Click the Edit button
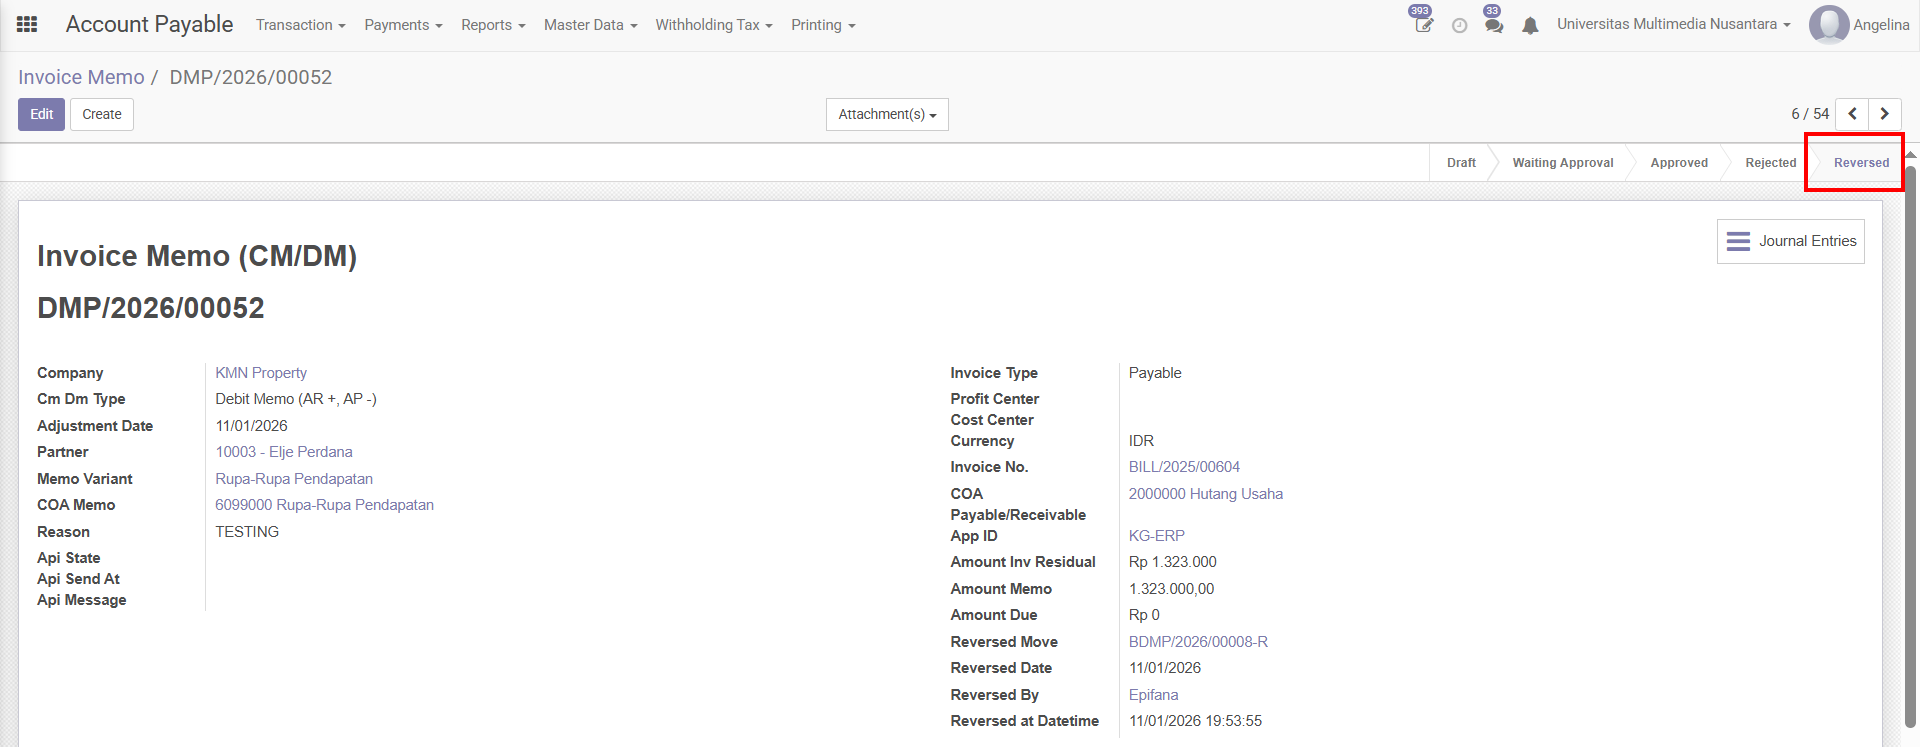This screenshot has width=1920, height=747. tap(41, 114)
